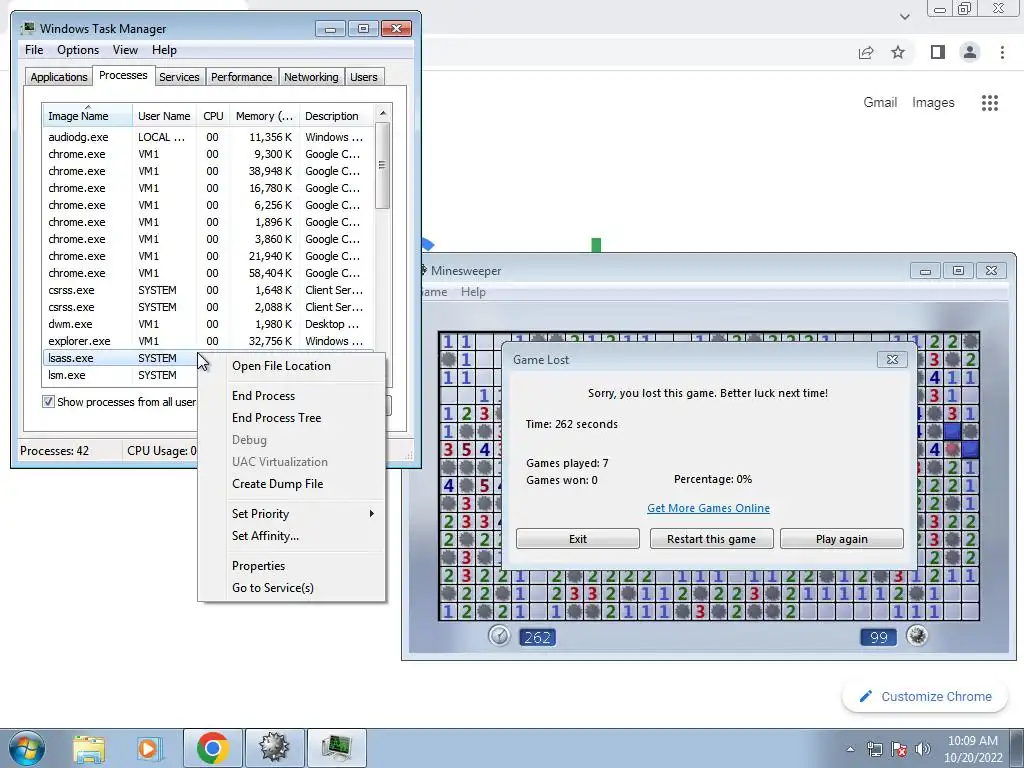The width and height of the screenshot is (1024, 768).
Task: Bookmark this page with the star icon
Action: [898, 52]
